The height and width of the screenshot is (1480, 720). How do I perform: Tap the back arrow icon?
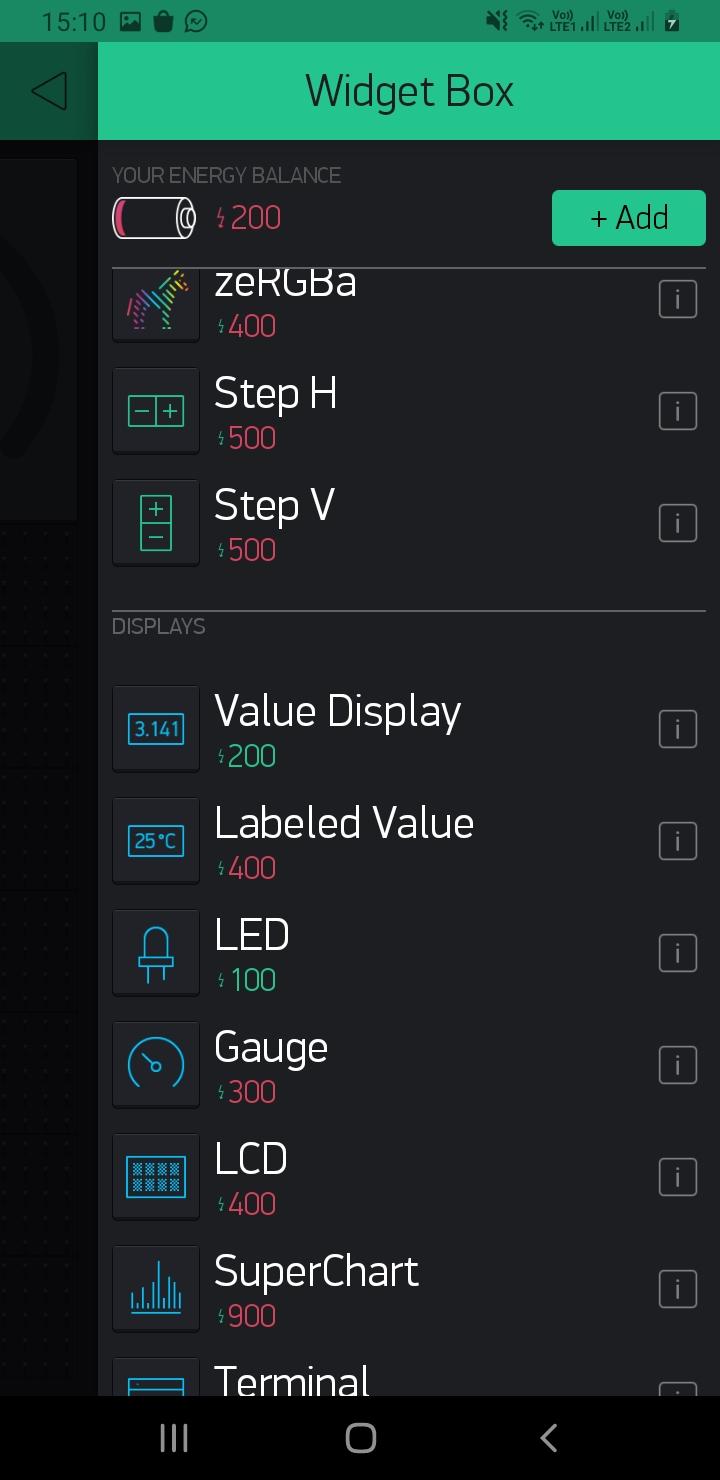pyautogui.click(x=49, y=91)
